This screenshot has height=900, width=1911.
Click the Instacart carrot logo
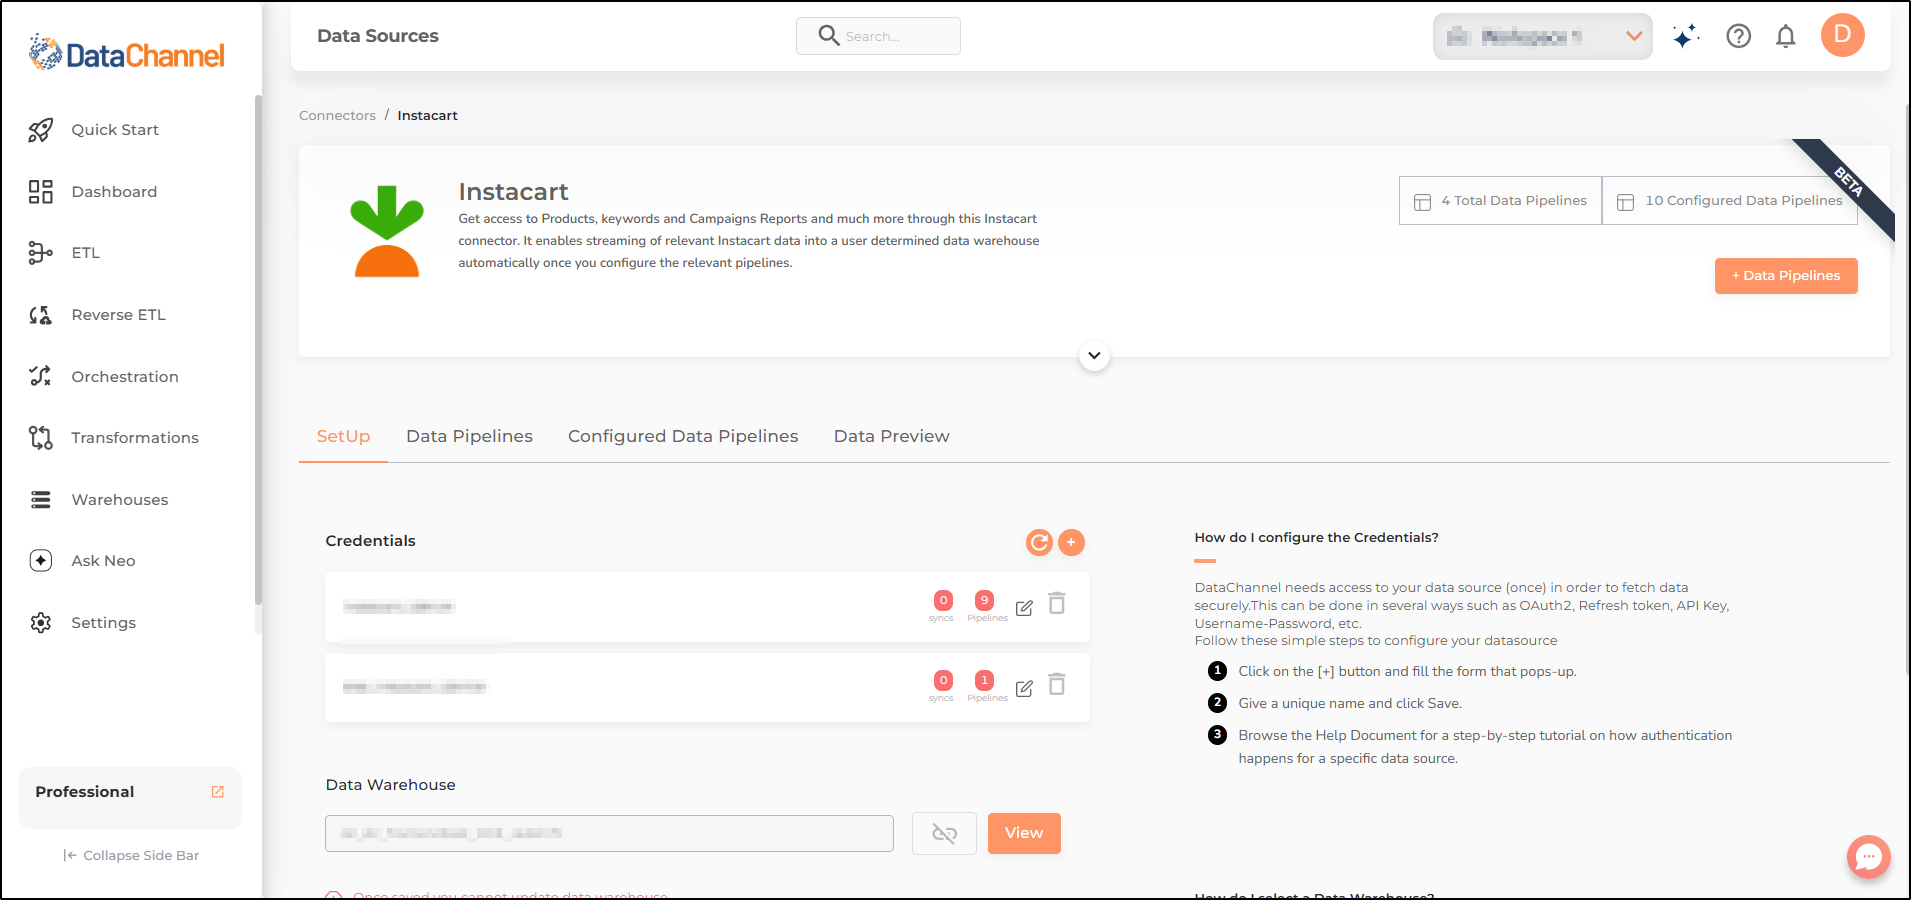coord(387,231)
